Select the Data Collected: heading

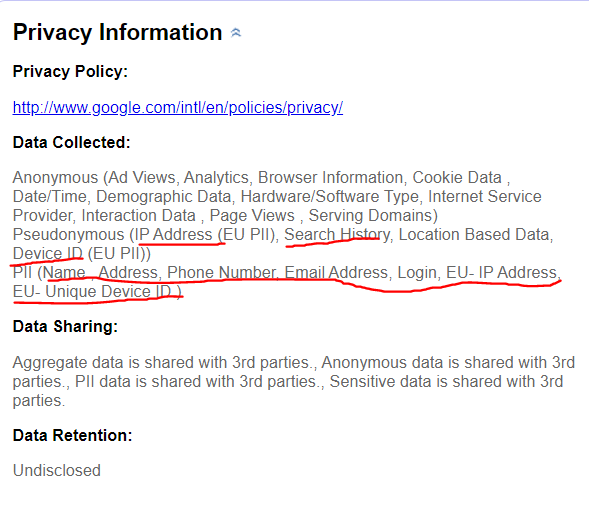(x=71, y=143)
